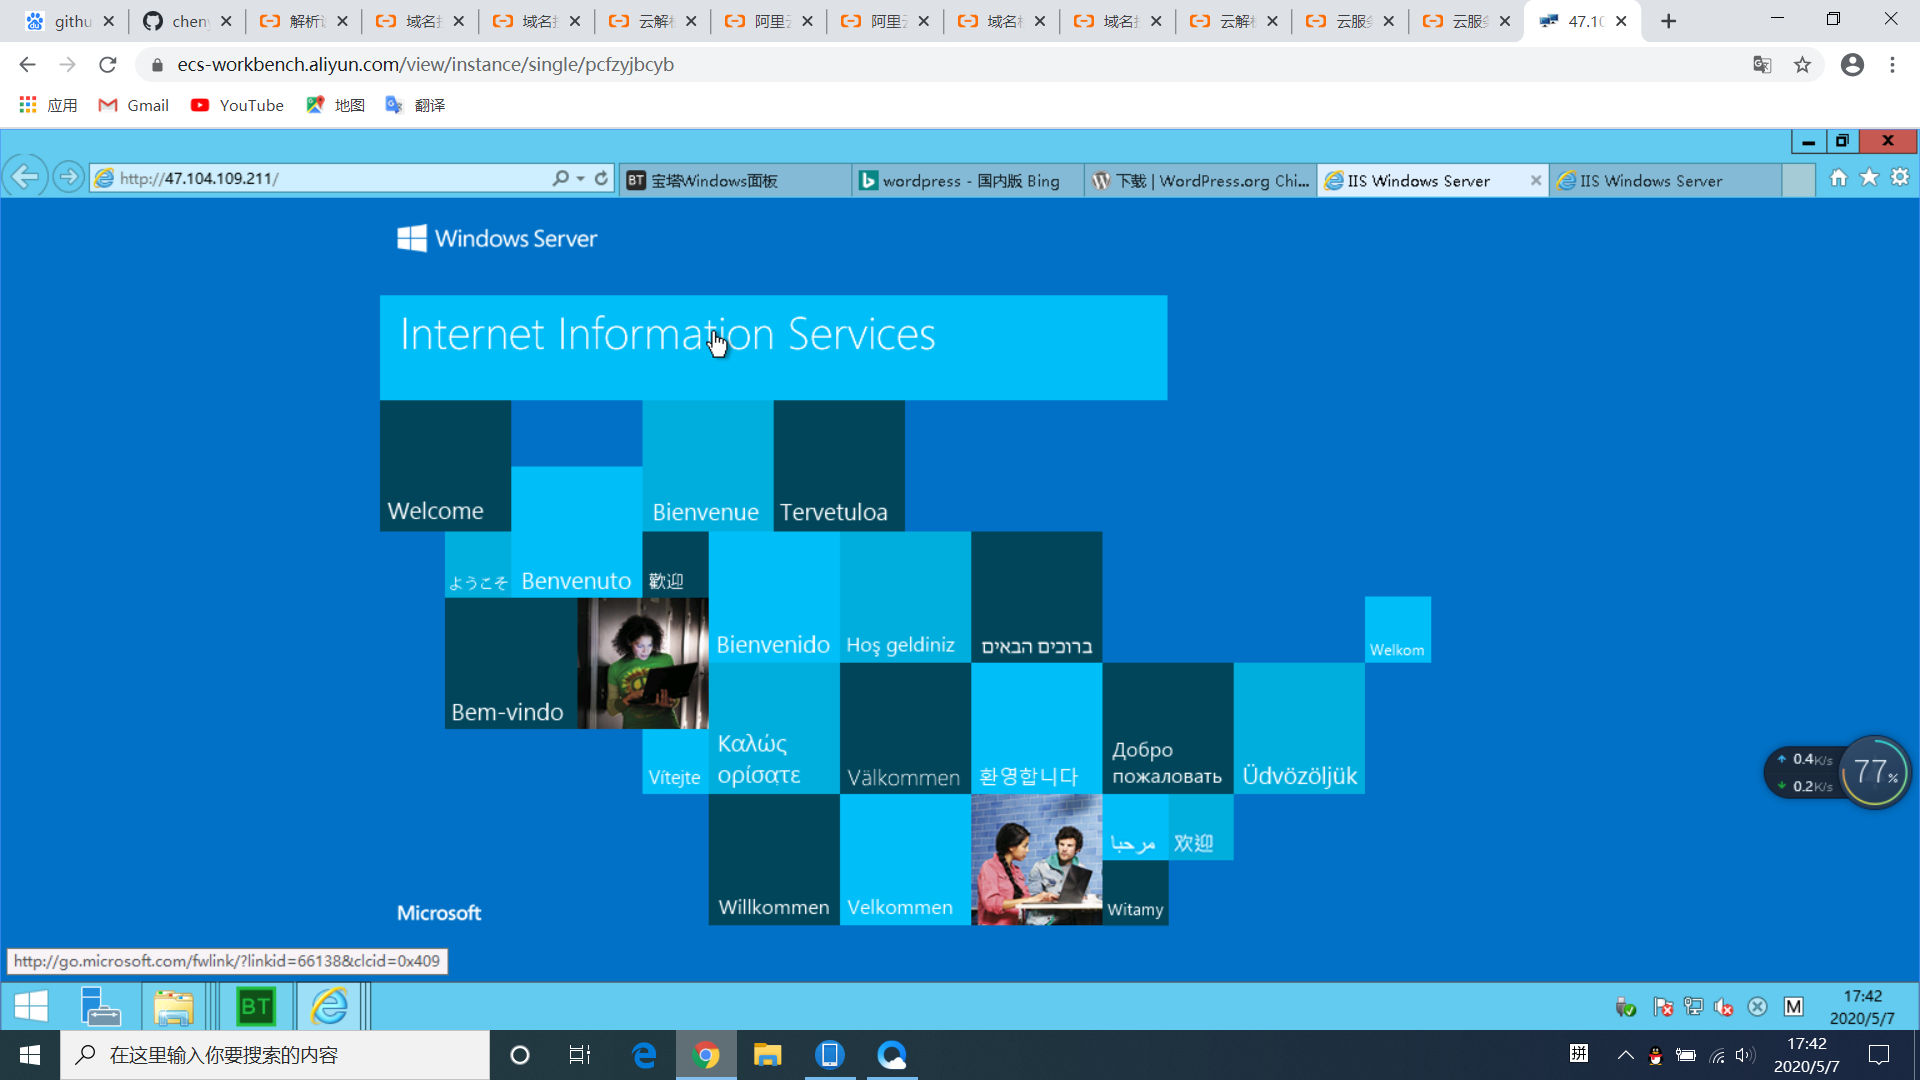Click IE forward button in remote window

tap(68, 178)
